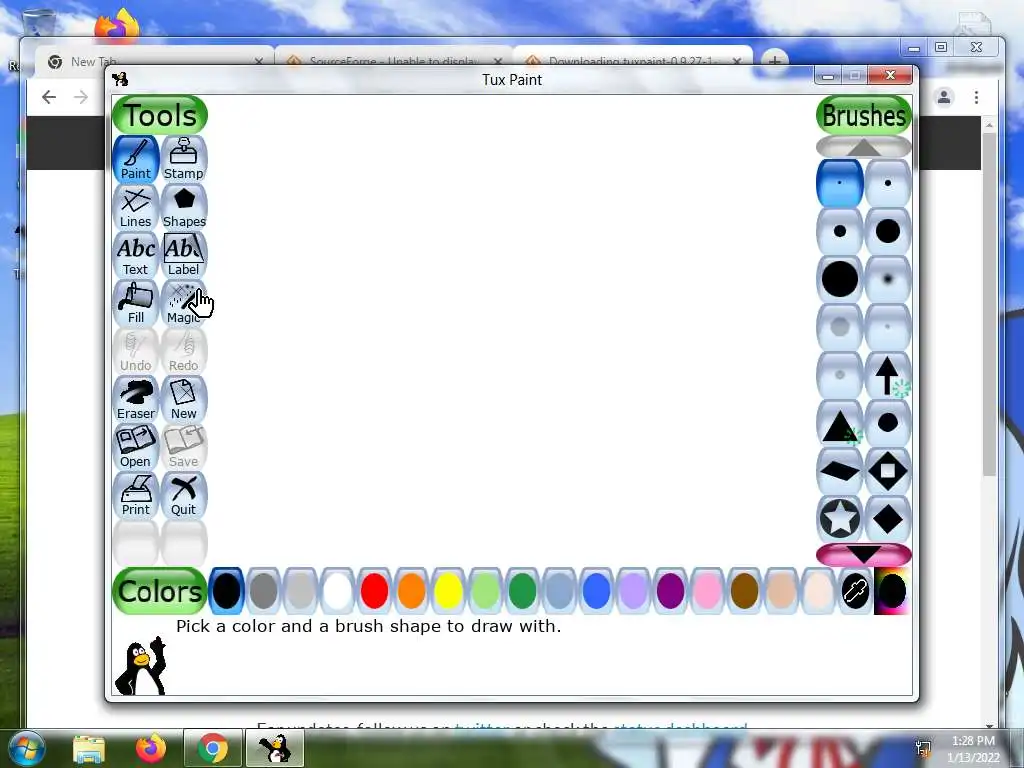Use the color picker eyedropper swatch

(855, 592)
